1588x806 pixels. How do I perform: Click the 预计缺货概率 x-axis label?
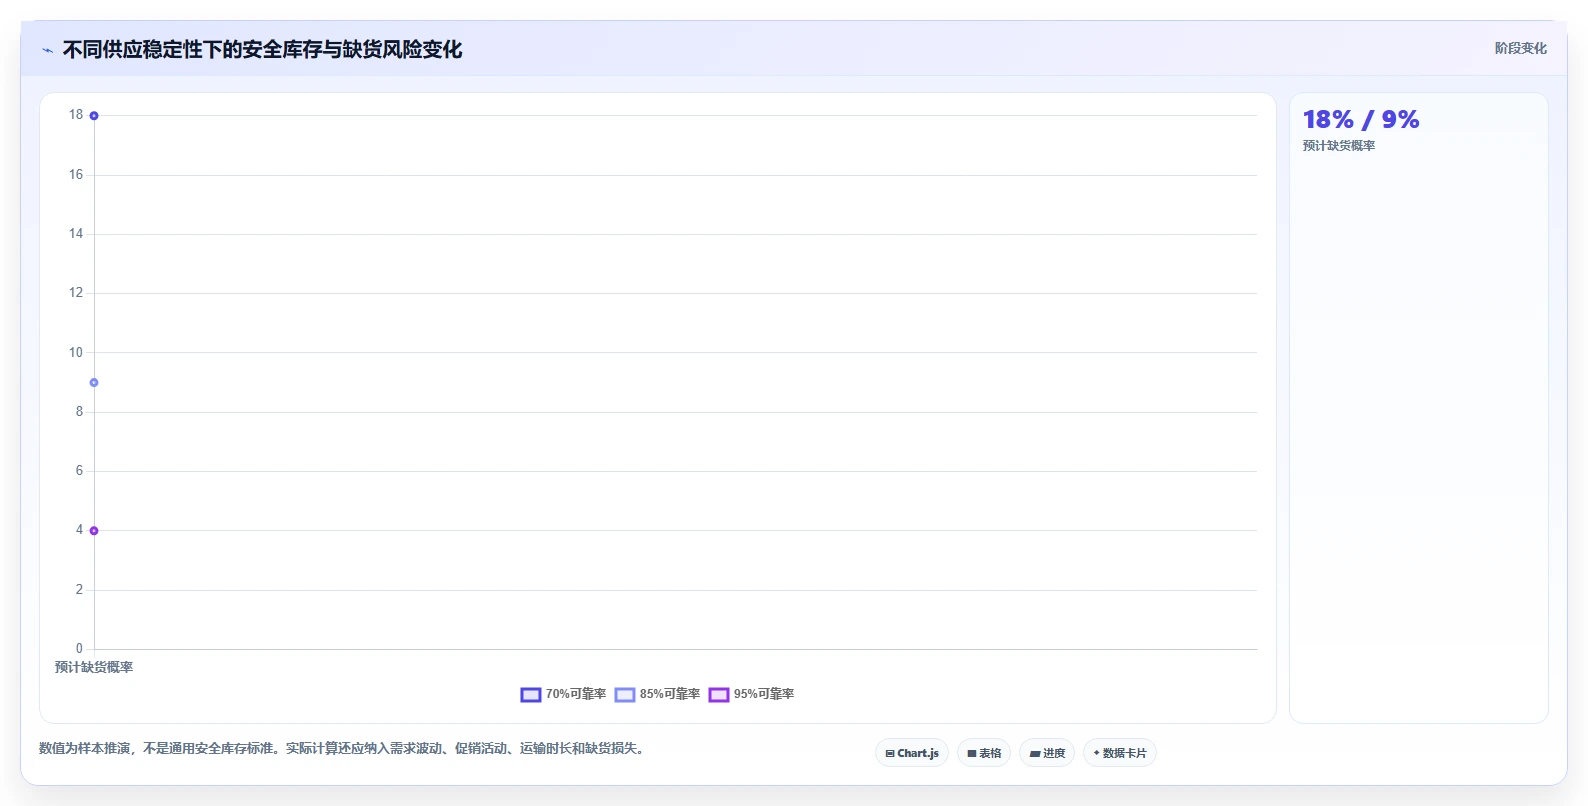[94, 667]
